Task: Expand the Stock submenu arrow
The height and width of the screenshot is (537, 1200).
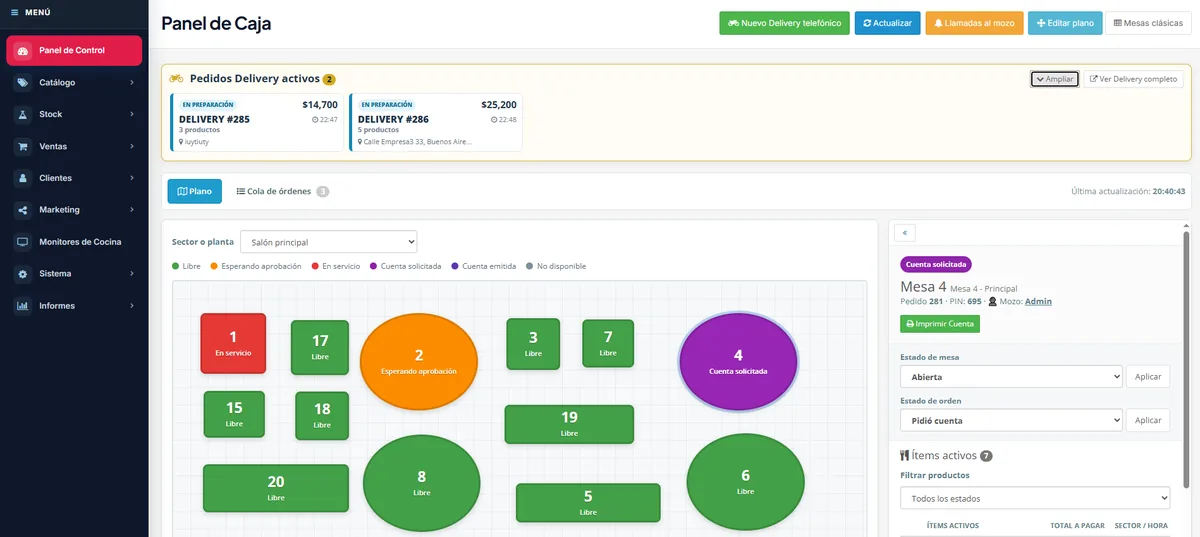Action: (132, 115)
